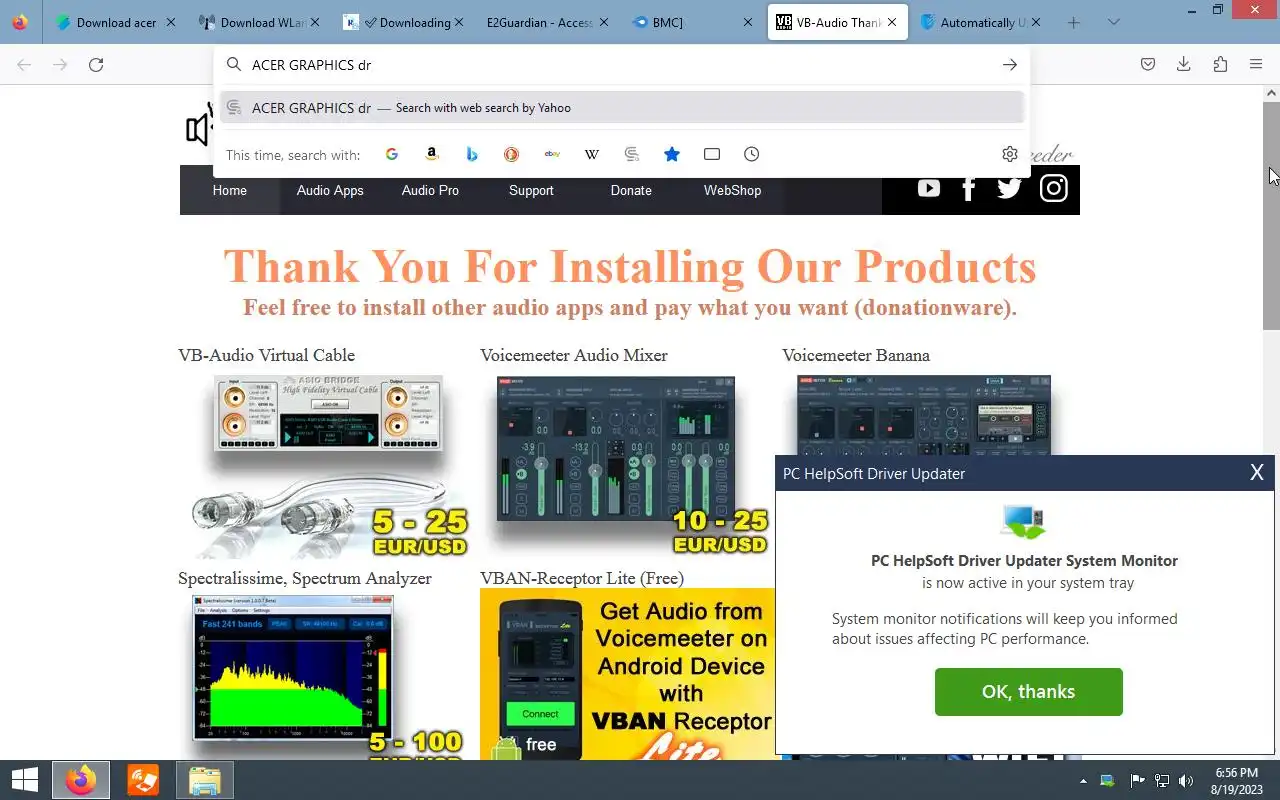Switch to the BMC tab

coord(692,22)
